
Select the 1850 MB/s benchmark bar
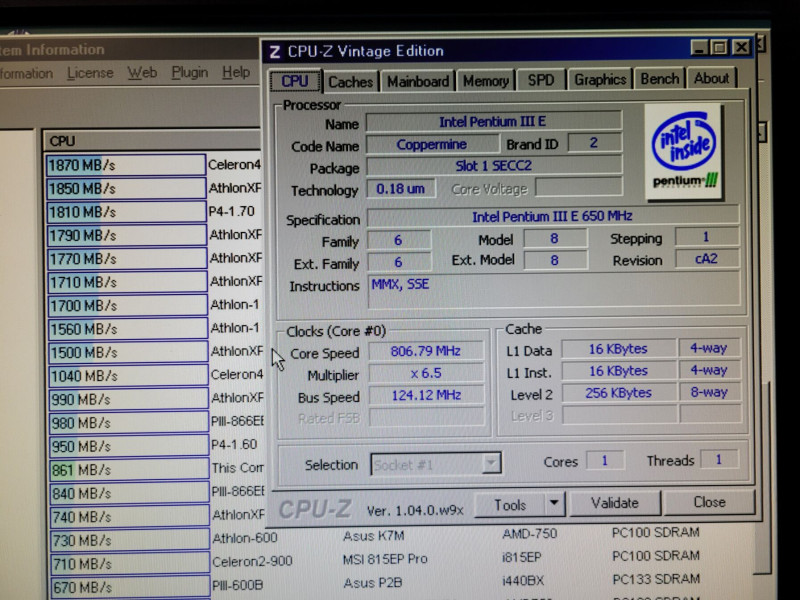point(126,188)
